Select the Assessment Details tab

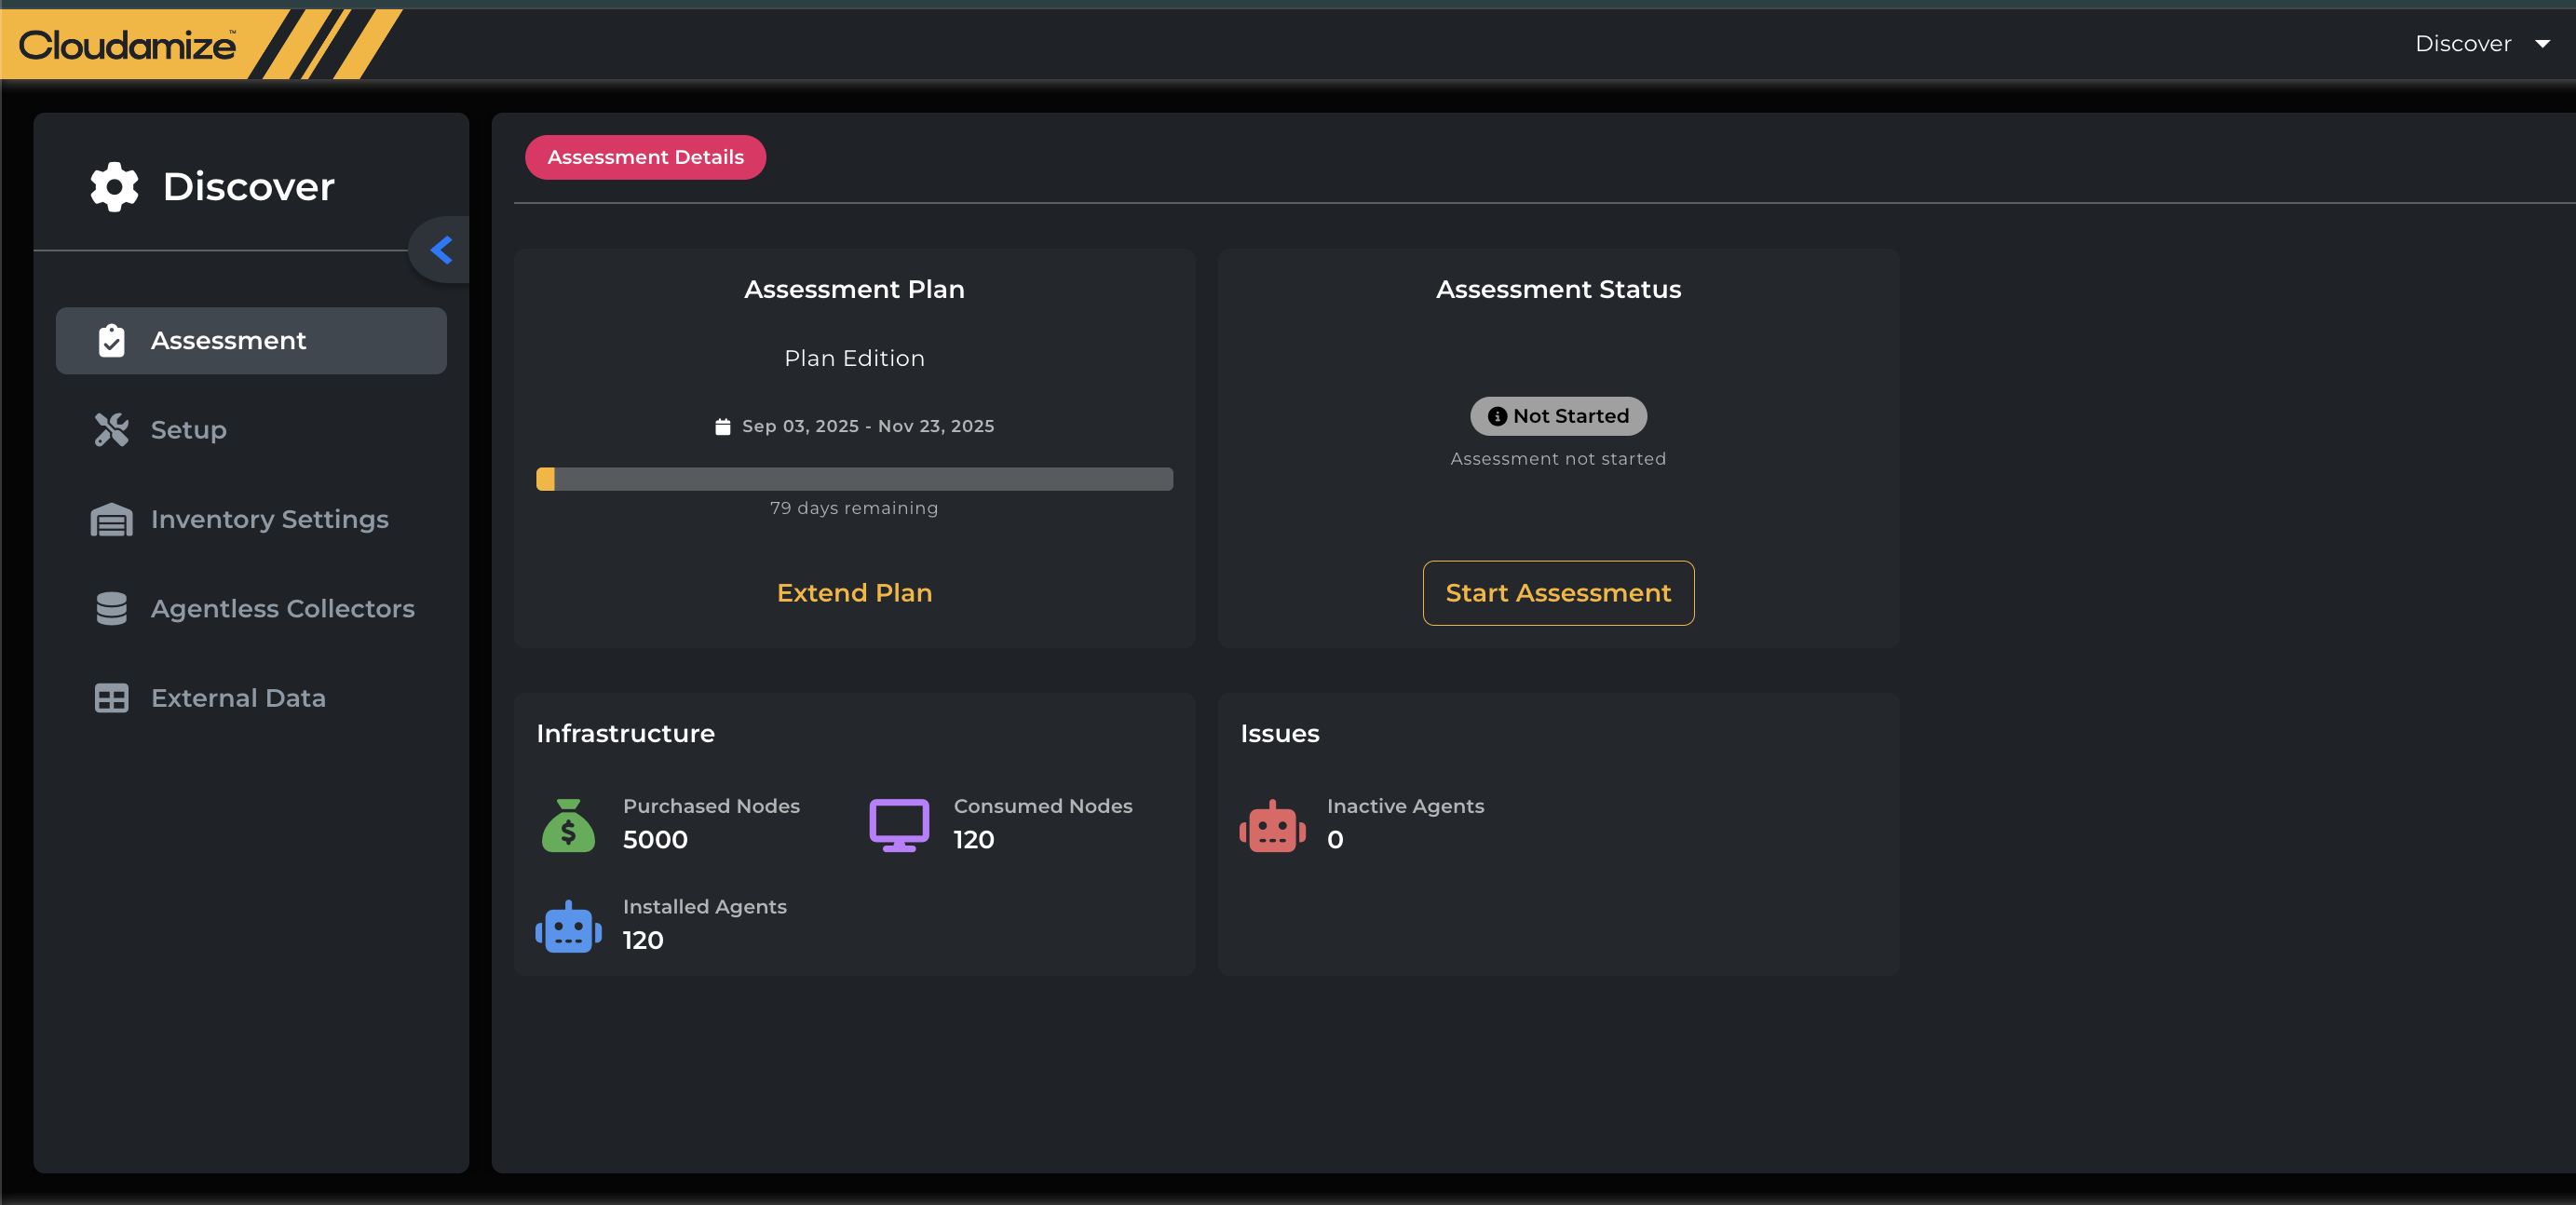click(x=645, y=157)
